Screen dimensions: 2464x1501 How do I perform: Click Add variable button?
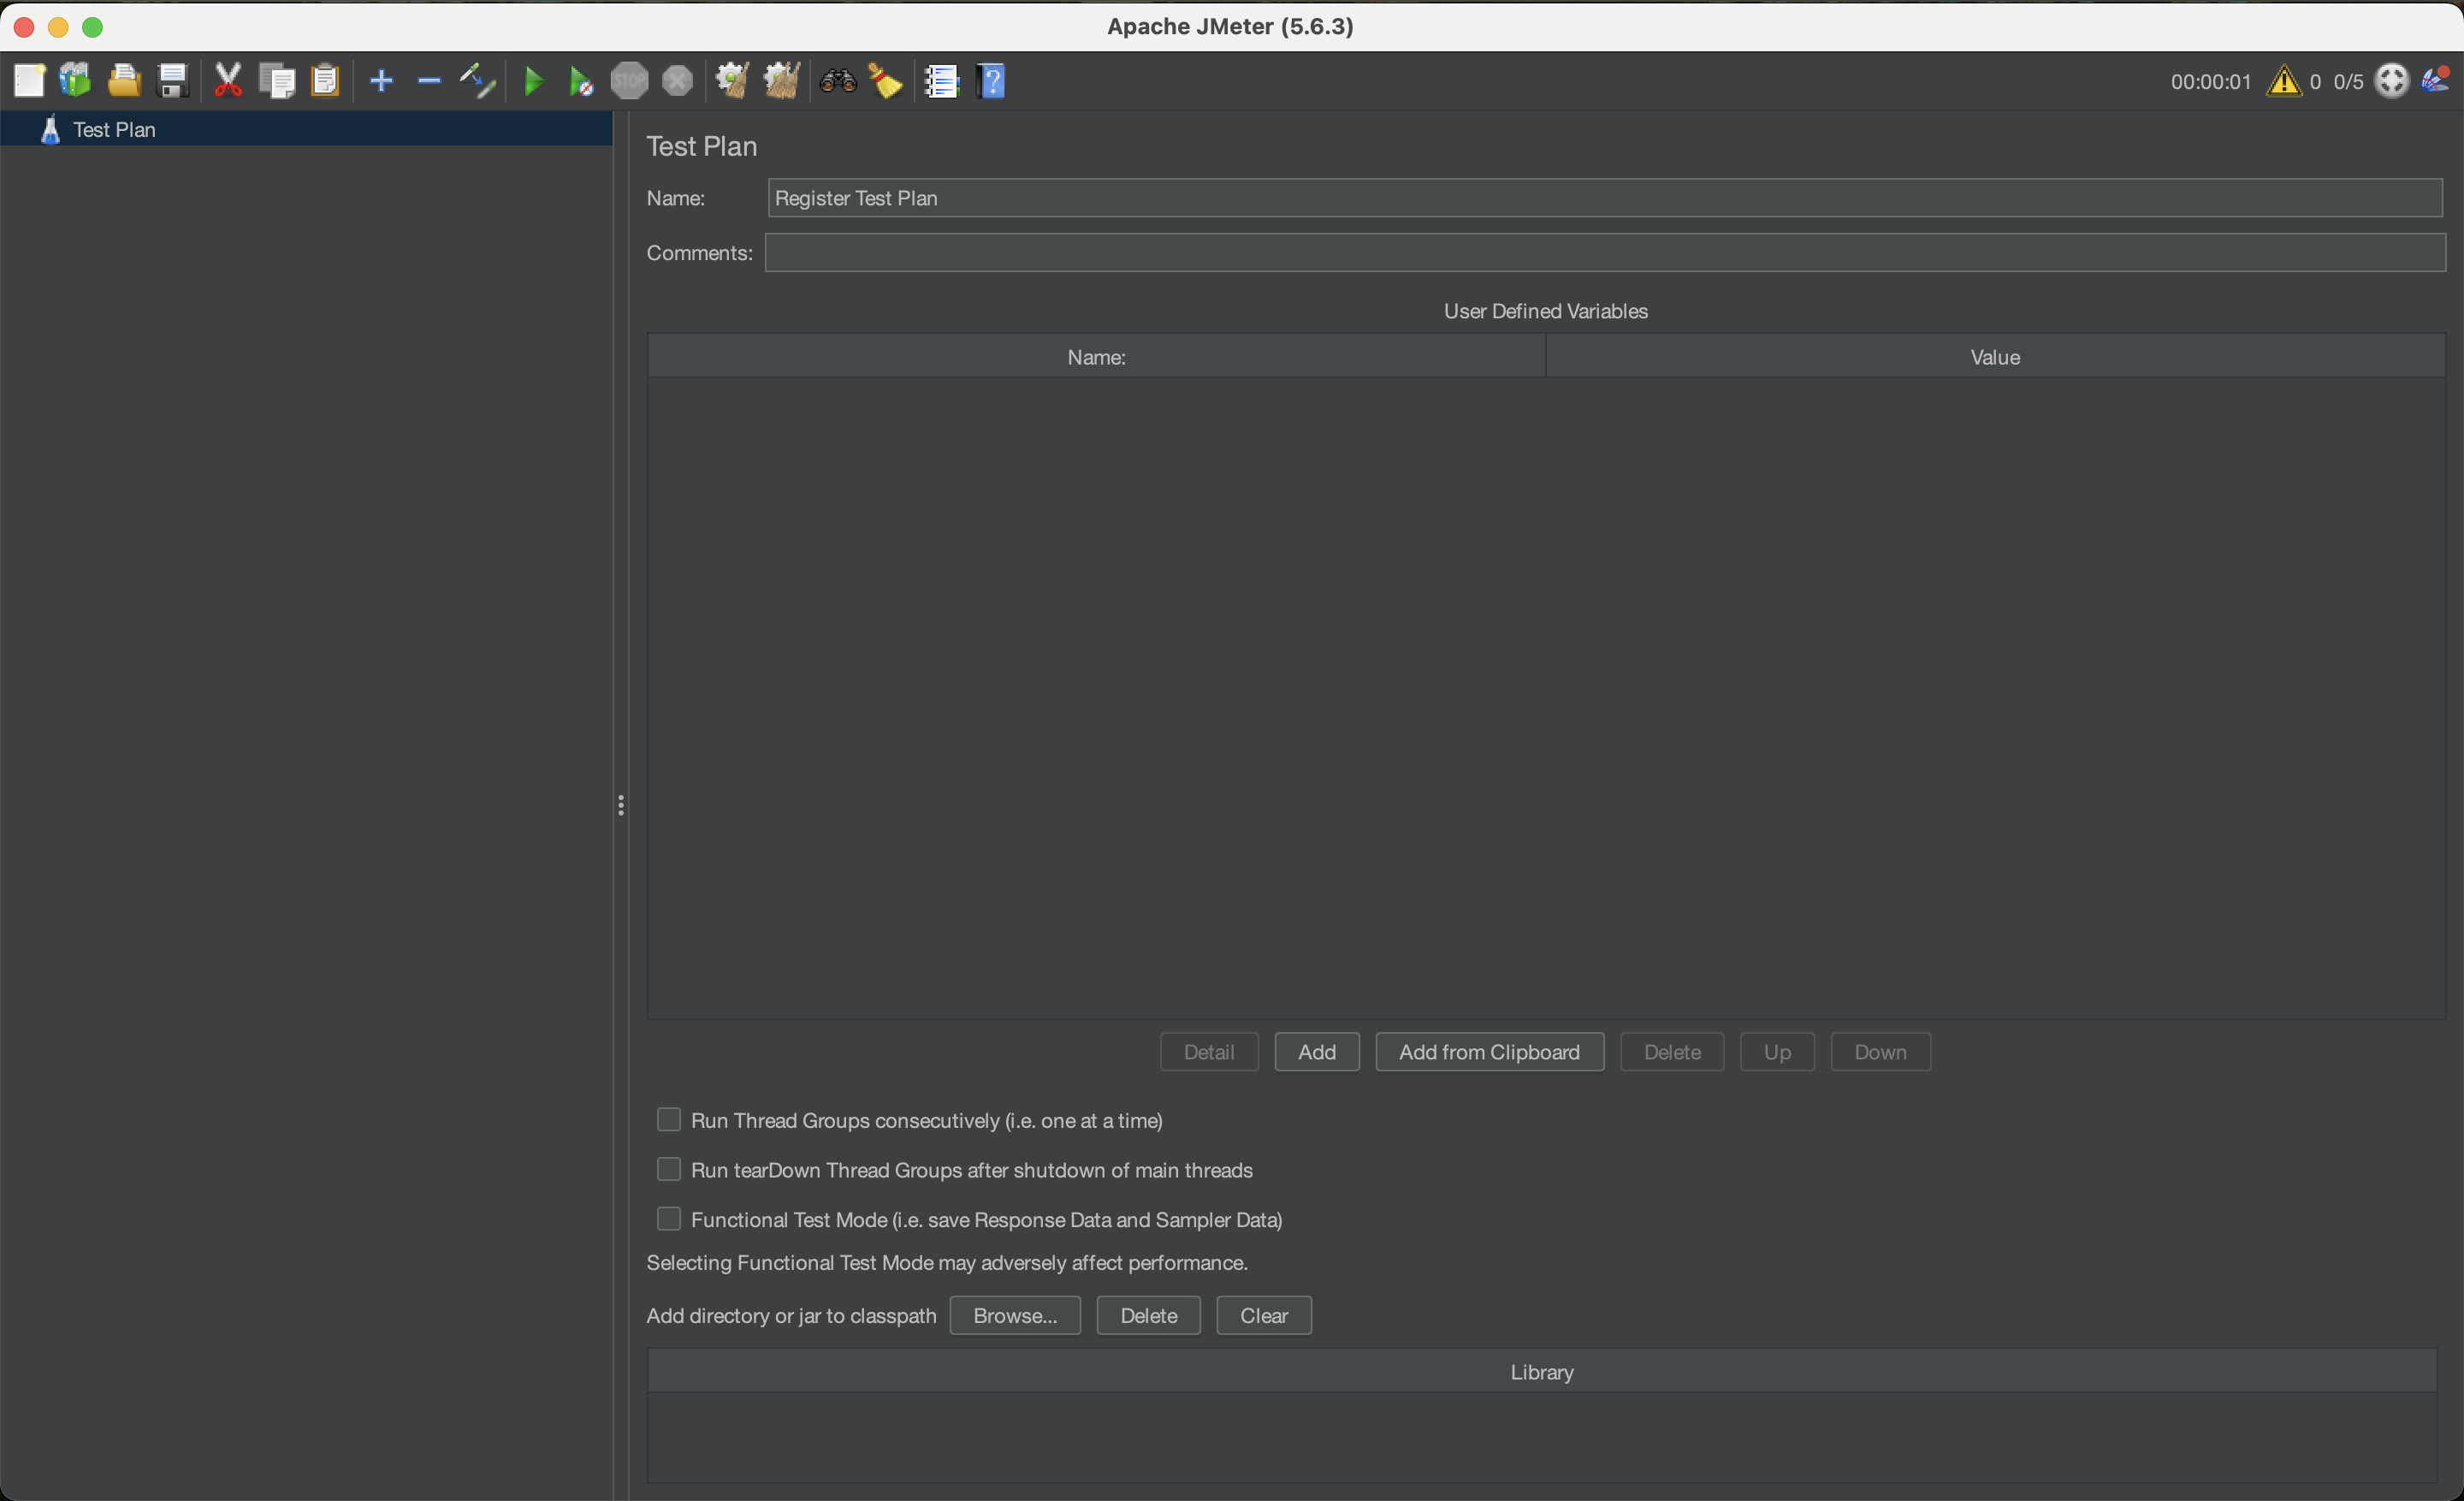pos(1316,1052)
